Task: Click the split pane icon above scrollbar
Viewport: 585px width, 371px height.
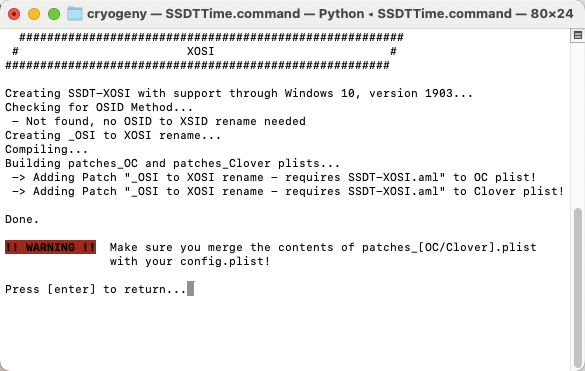Action: 578,35
